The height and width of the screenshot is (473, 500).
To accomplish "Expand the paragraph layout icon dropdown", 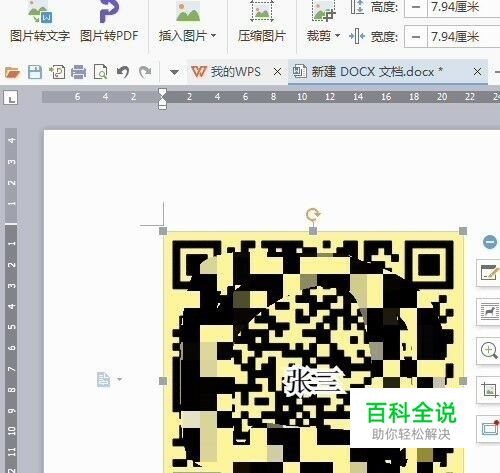I will click(119, 379).
